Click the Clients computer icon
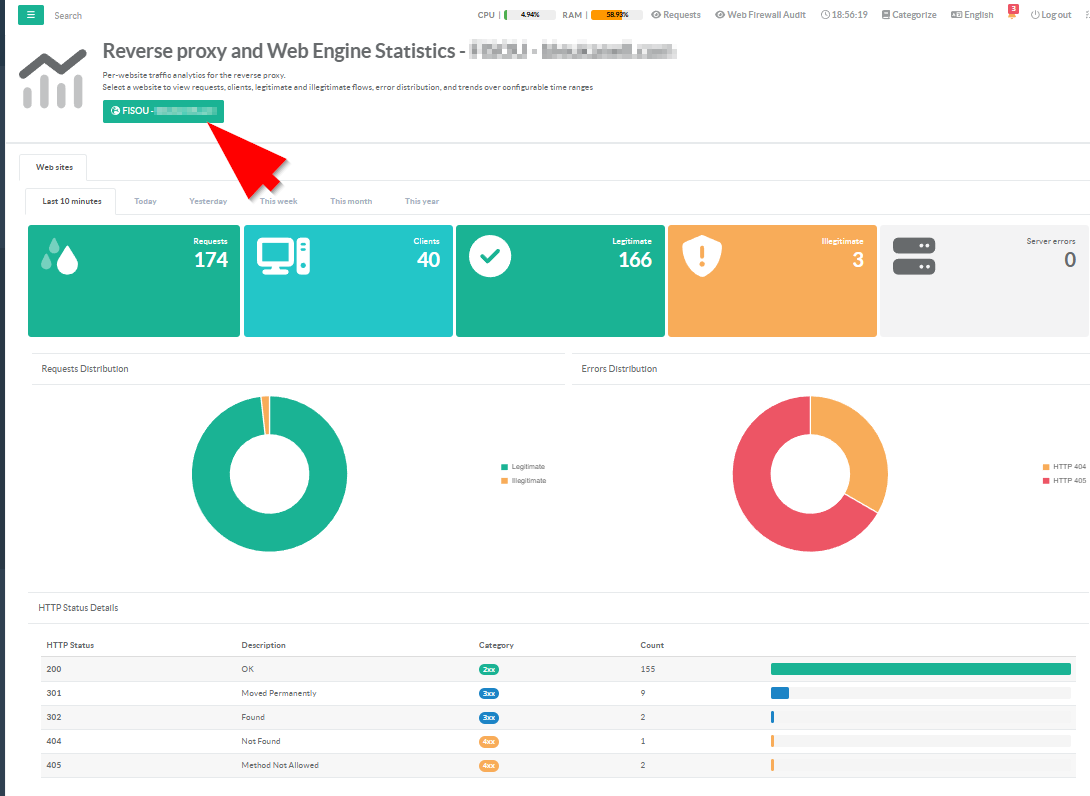The height and width of the screenshot is (796, 1090). (x=284, y=256)
